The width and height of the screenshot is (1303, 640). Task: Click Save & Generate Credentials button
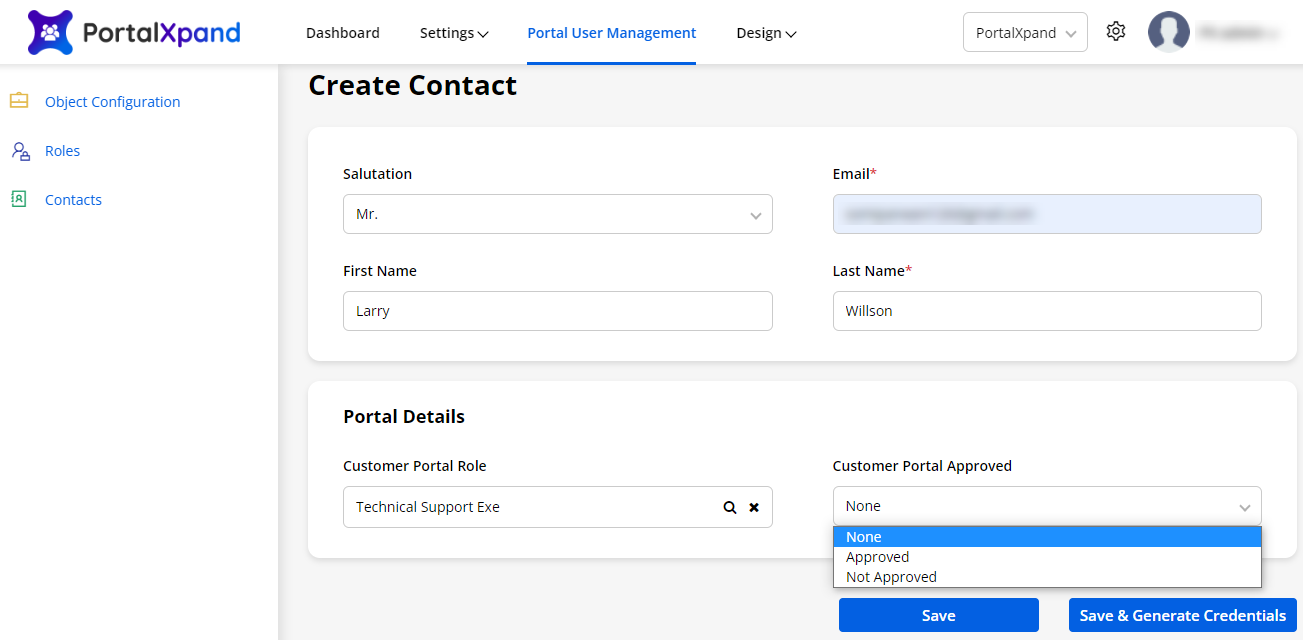1182,615
